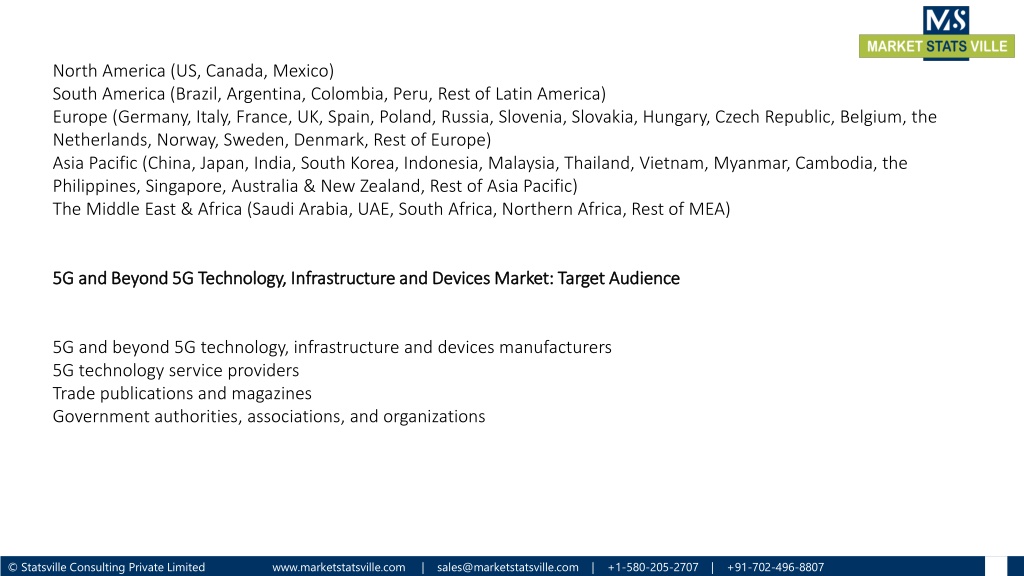Click the +1-580-205-2707 phone number

pos(652,567)
